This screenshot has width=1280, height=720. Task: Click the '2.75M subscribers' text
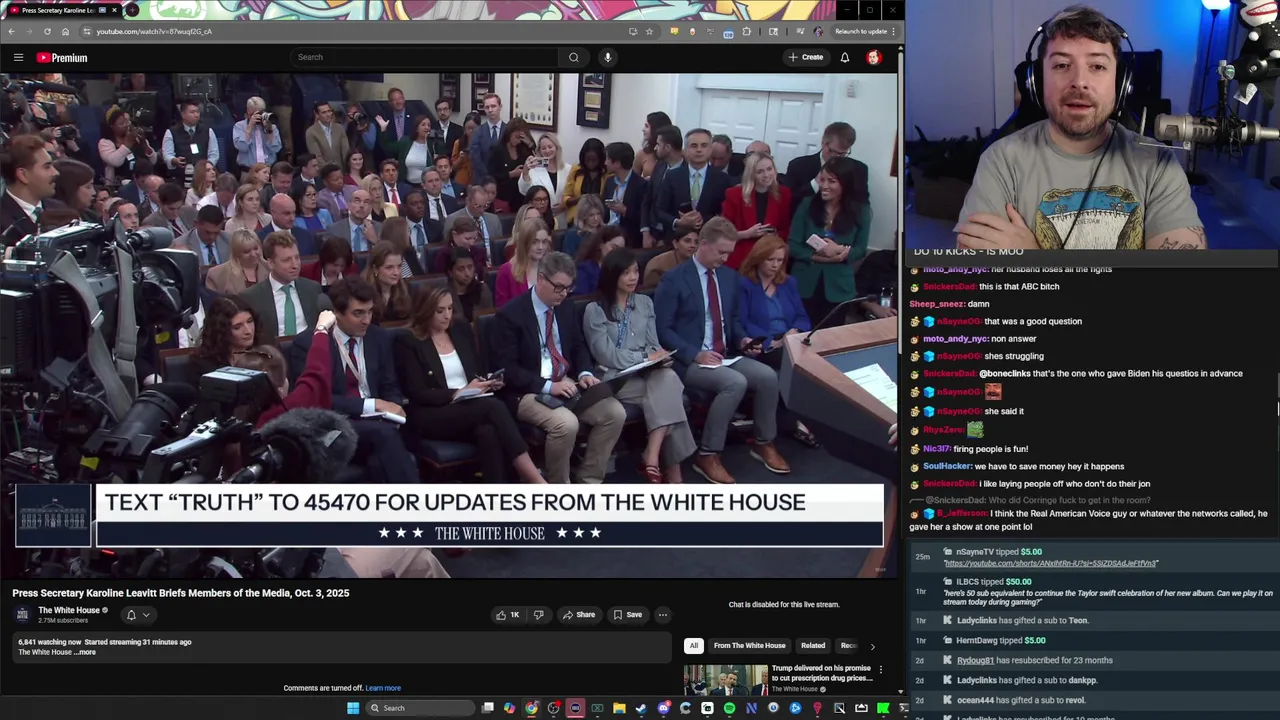pos(63,620)
